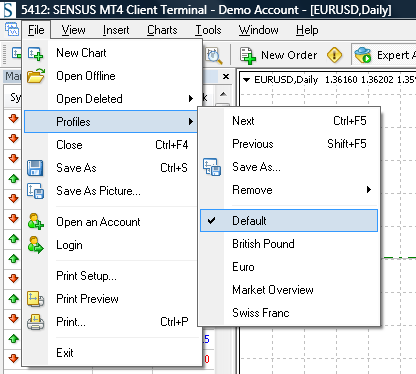Click the profile Save As icon in submenu

(x=212, y=167)
